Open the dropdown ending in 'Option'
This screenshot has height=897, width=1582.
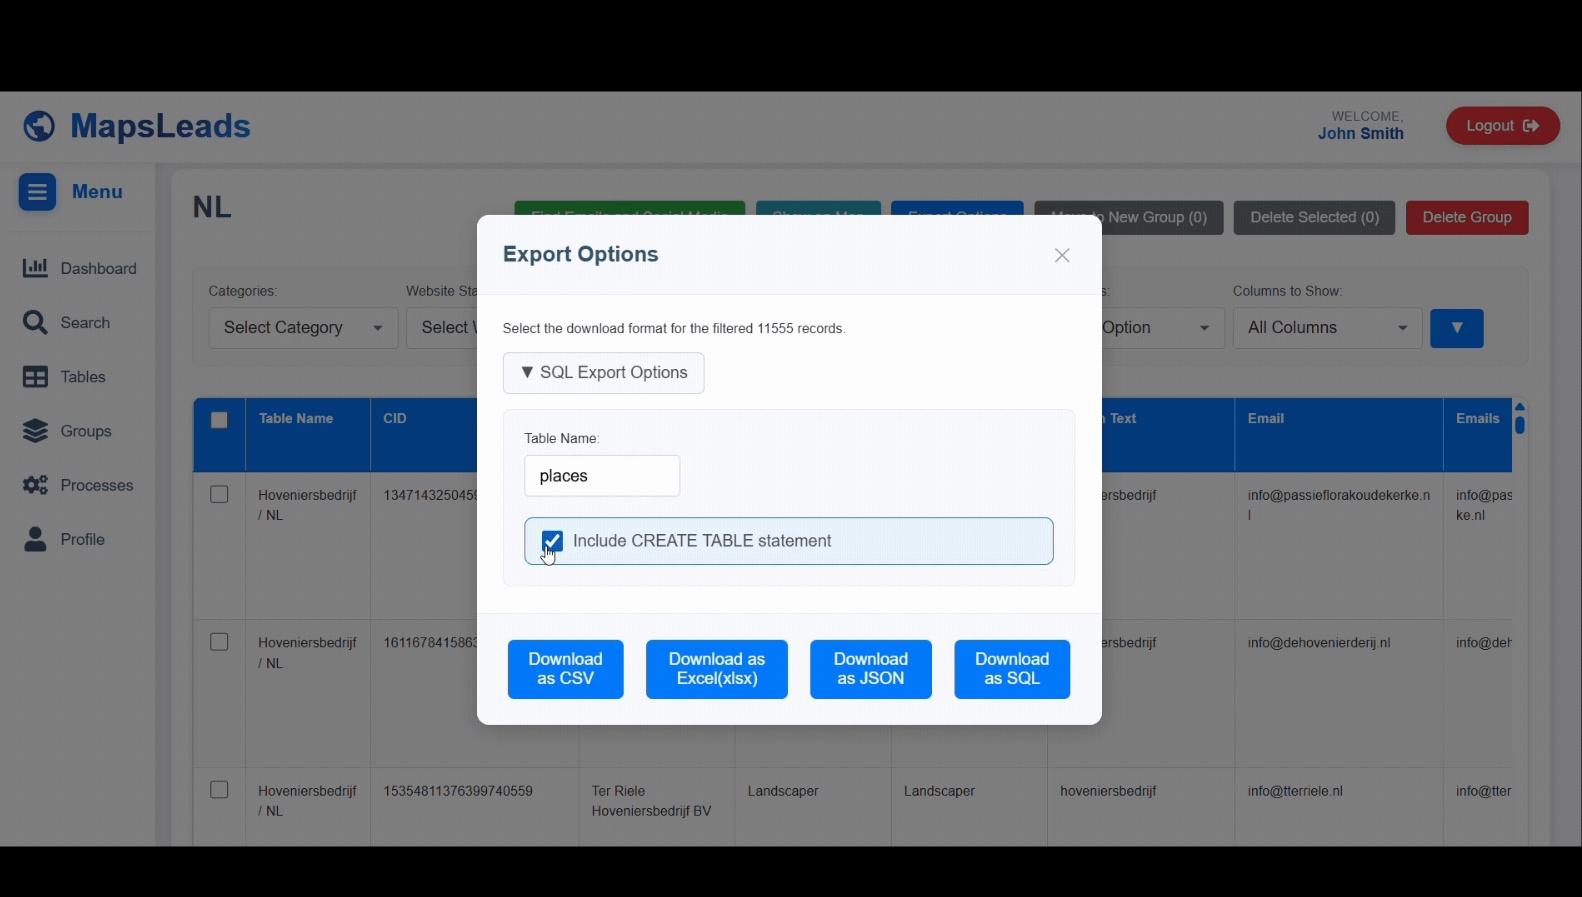pos(1163,328)
